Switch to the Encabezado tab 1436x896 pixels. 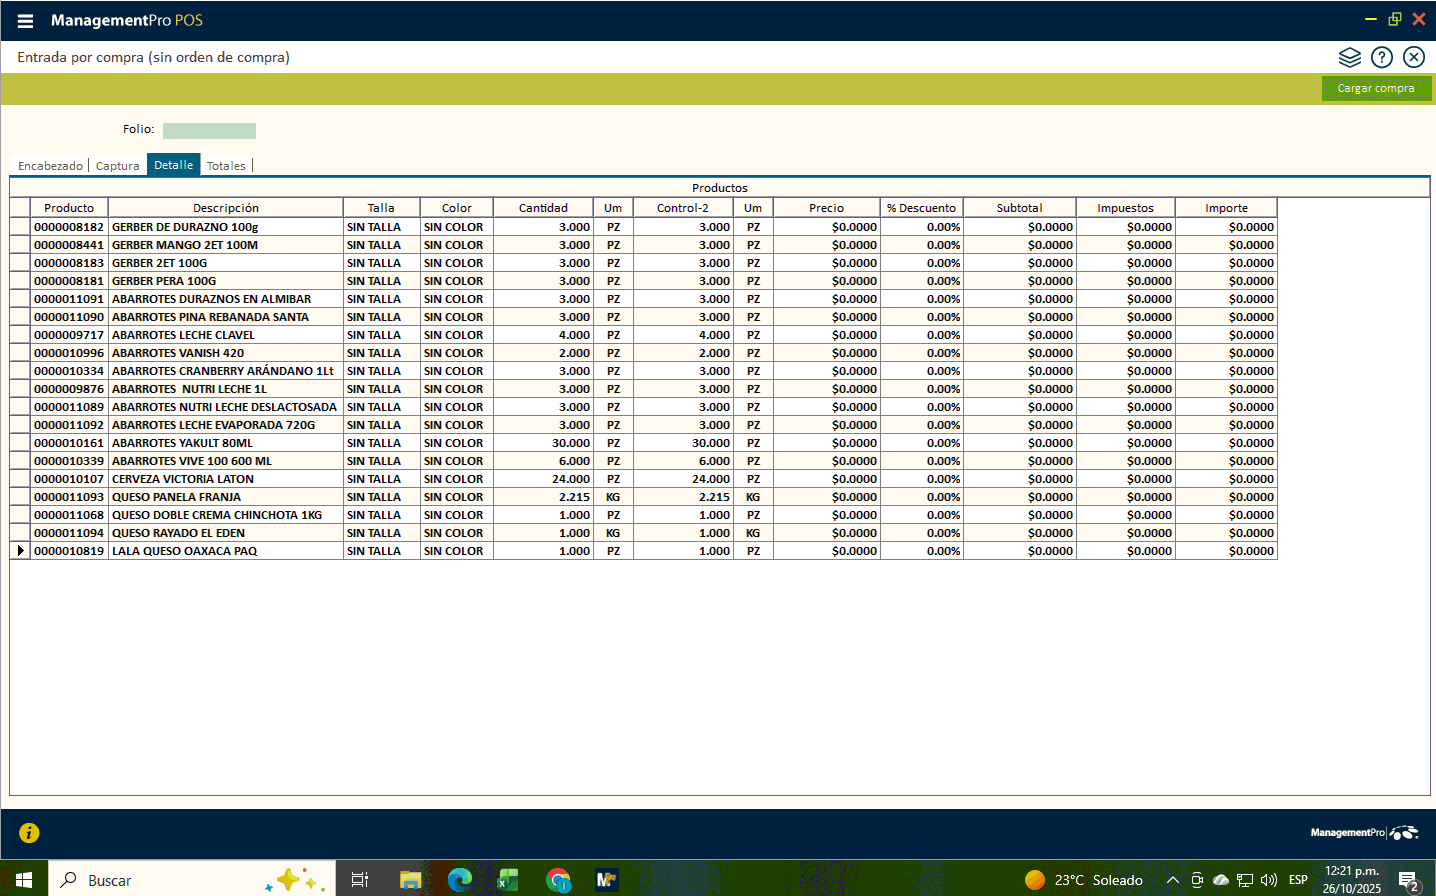pos(50,166)
